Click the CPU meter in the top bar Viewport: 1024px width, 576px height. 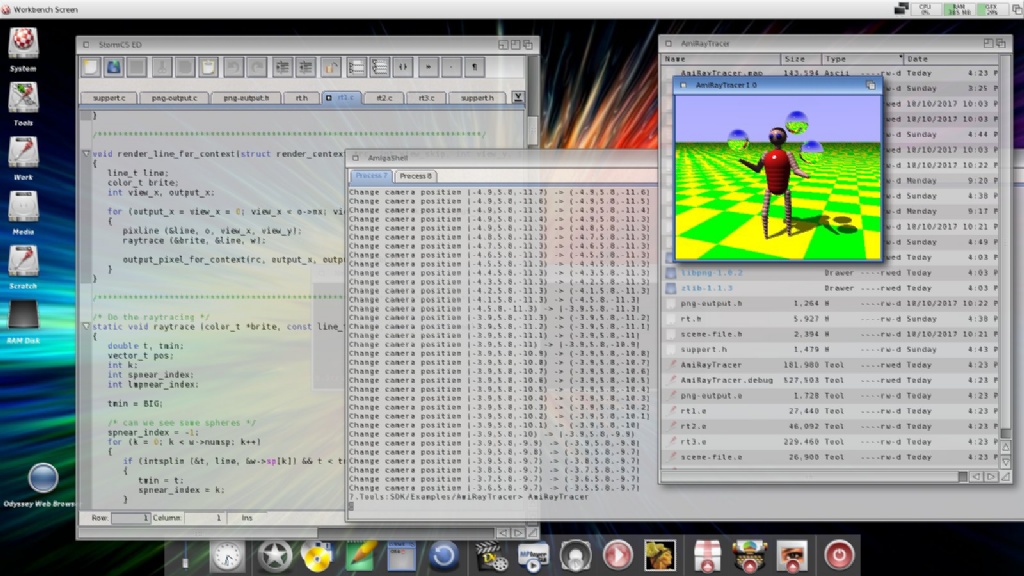pos(925,9)
